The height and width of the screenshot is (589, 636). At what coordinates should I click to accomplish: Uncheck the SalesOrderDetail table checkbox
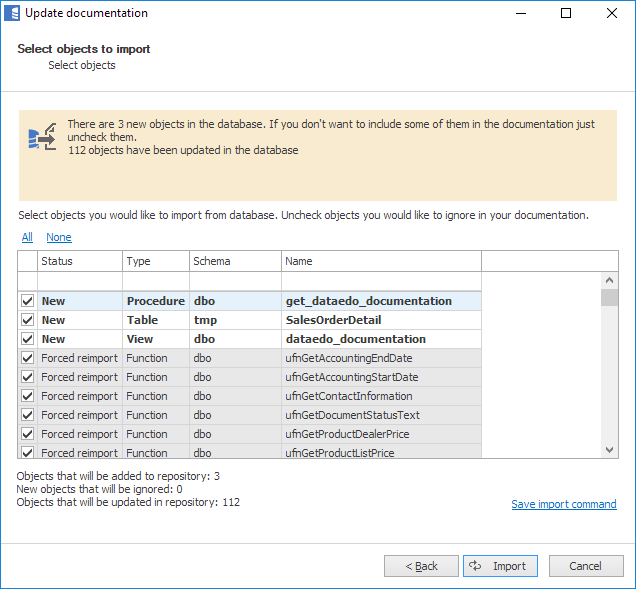point(28,320)
